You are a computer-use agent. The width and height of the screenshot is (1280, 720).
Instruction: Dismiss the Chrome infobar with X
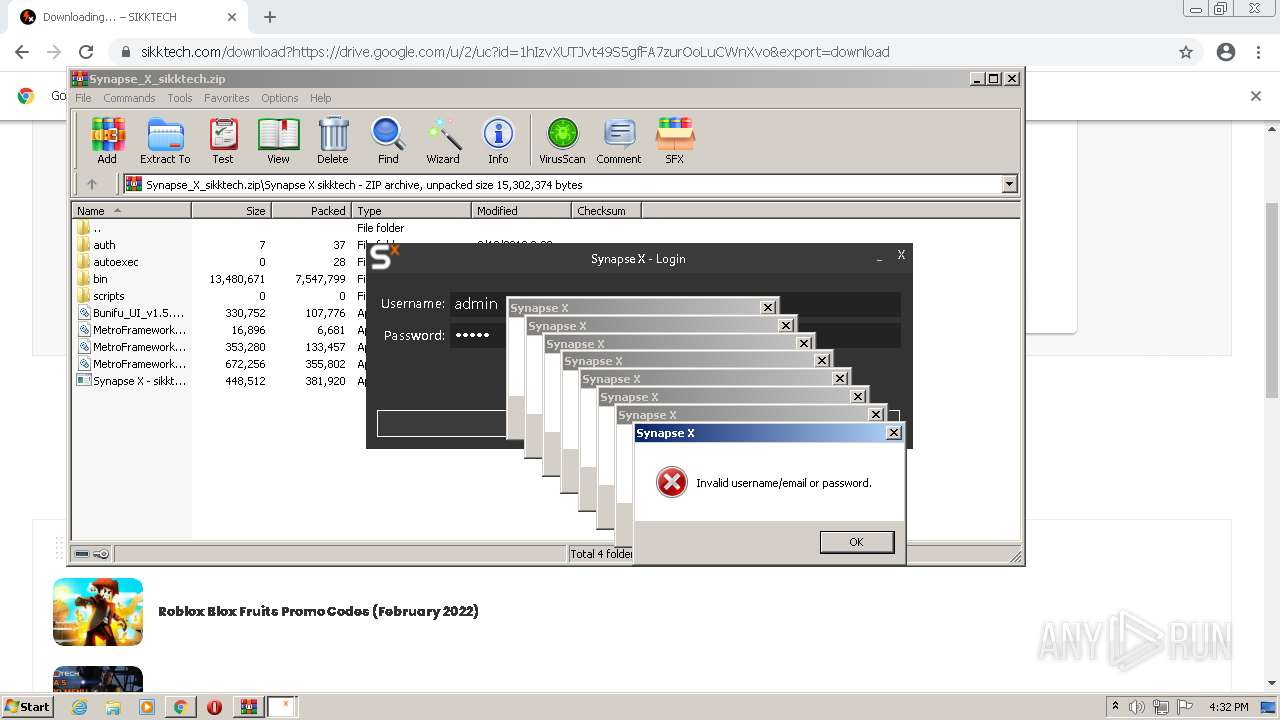[1256, 96]
